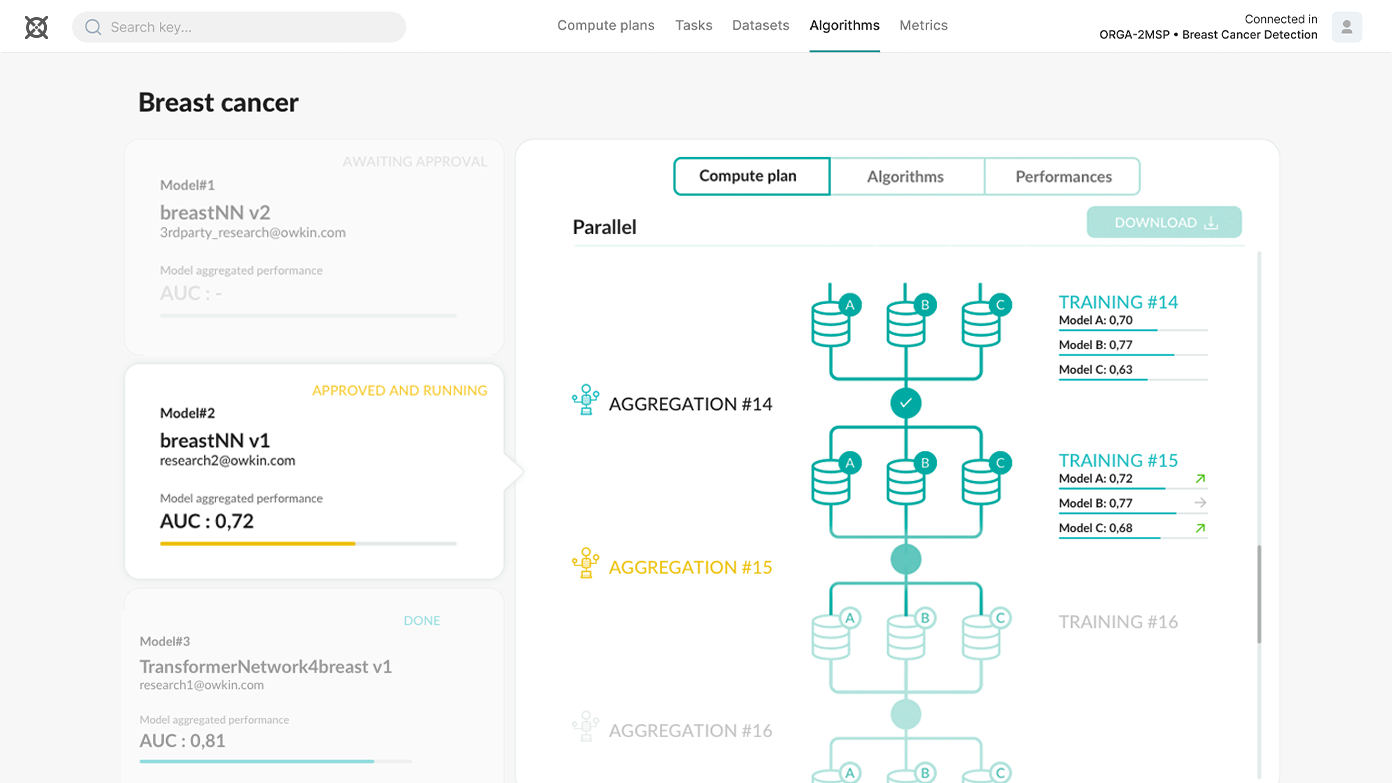
Task: Click the Model B: 0,77 text under Training #15
Action: [x=1096, y=503]
